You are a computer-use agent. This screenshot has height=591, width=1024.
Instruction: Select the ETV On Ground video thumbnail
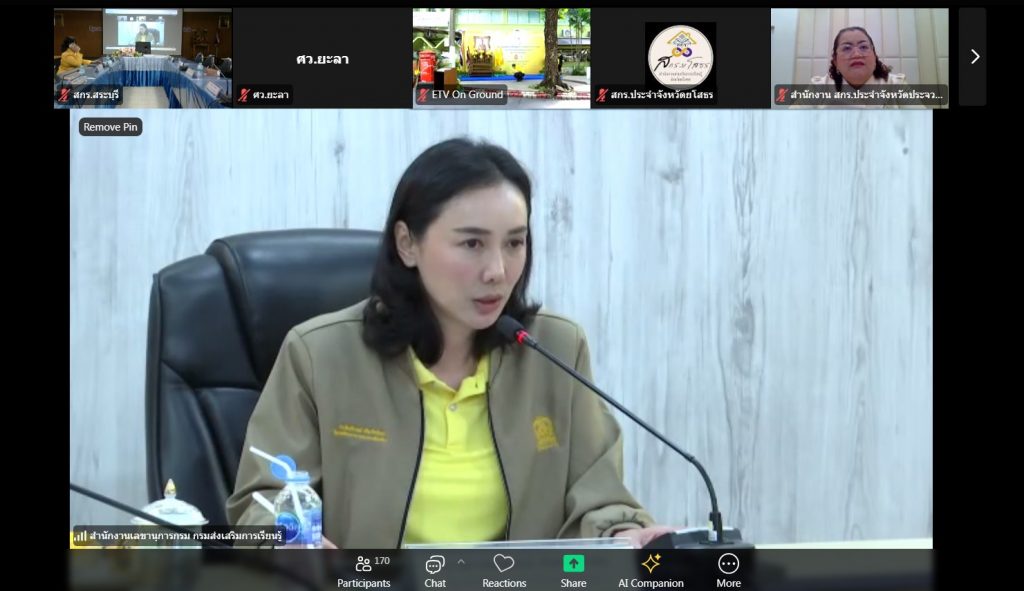point(501,50)
